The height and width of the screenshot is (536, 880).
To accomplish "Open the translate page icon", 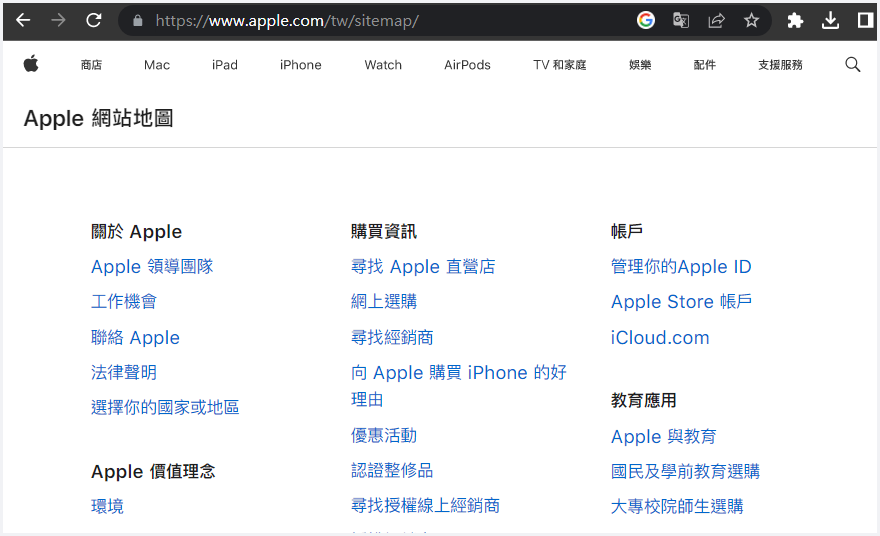I will tap(681, 21).
